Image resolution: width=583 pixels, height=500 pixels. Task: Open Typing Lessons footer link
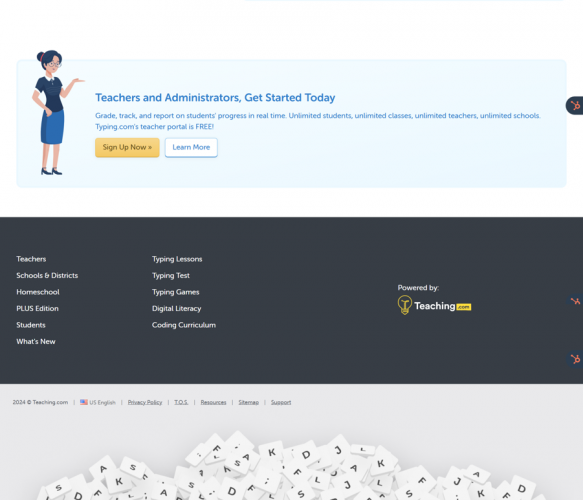click(x=177, y=259)
